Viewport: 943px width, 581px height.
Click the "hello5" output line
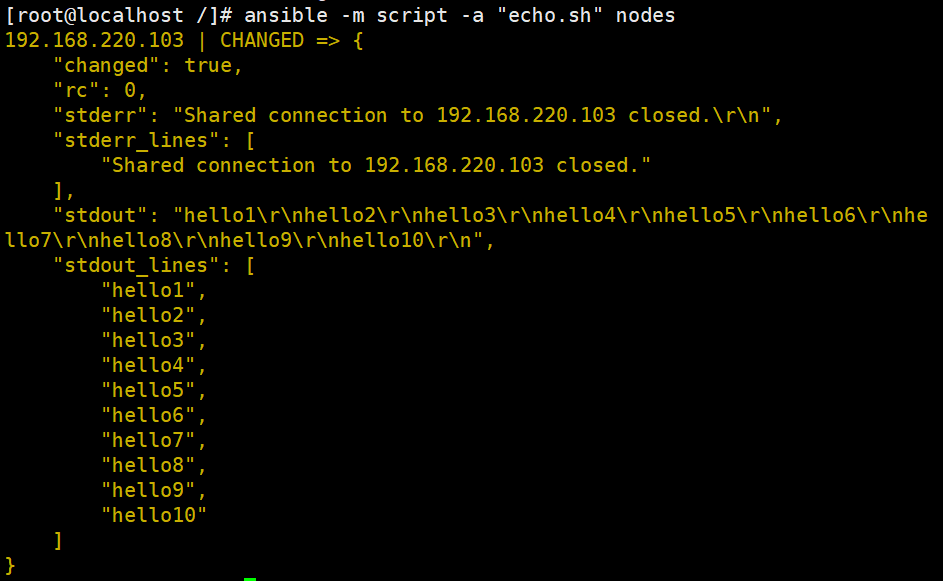click(154, 390)
